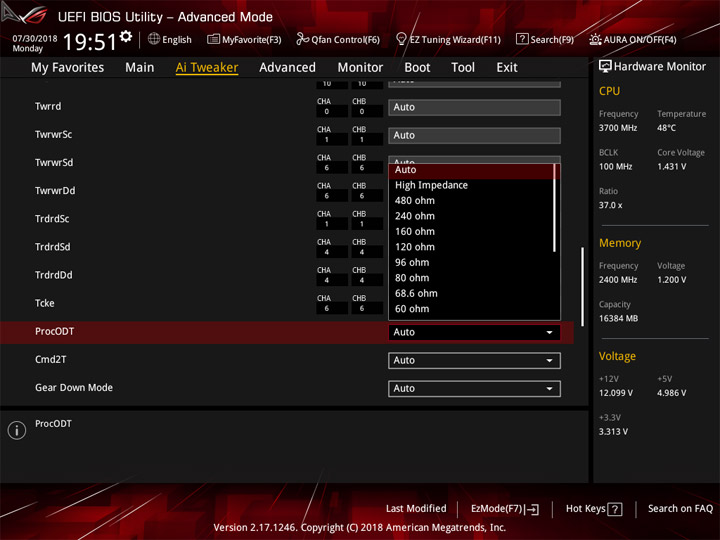
Task: Click the +12V 12.099 V reading
Action: pos(616,393)
